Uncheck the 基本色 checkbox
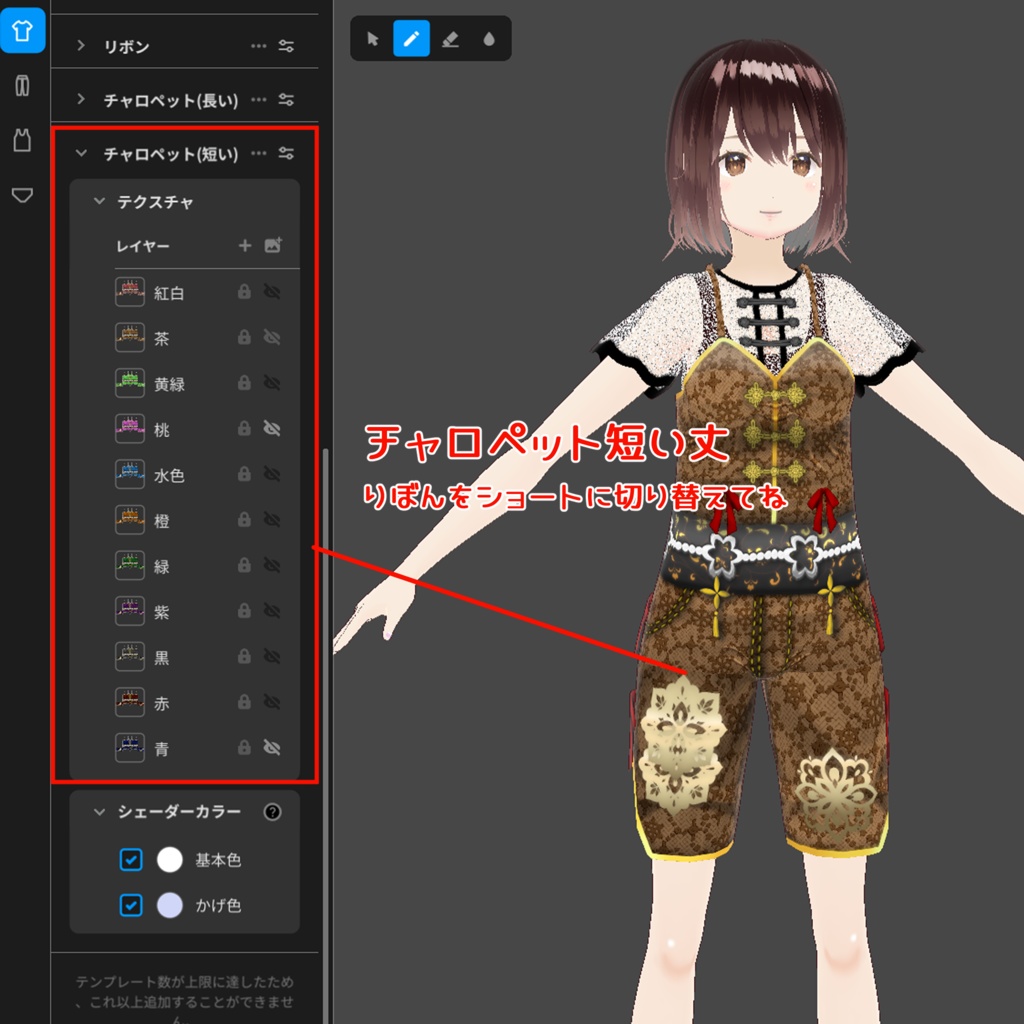 tap(131, 859)
